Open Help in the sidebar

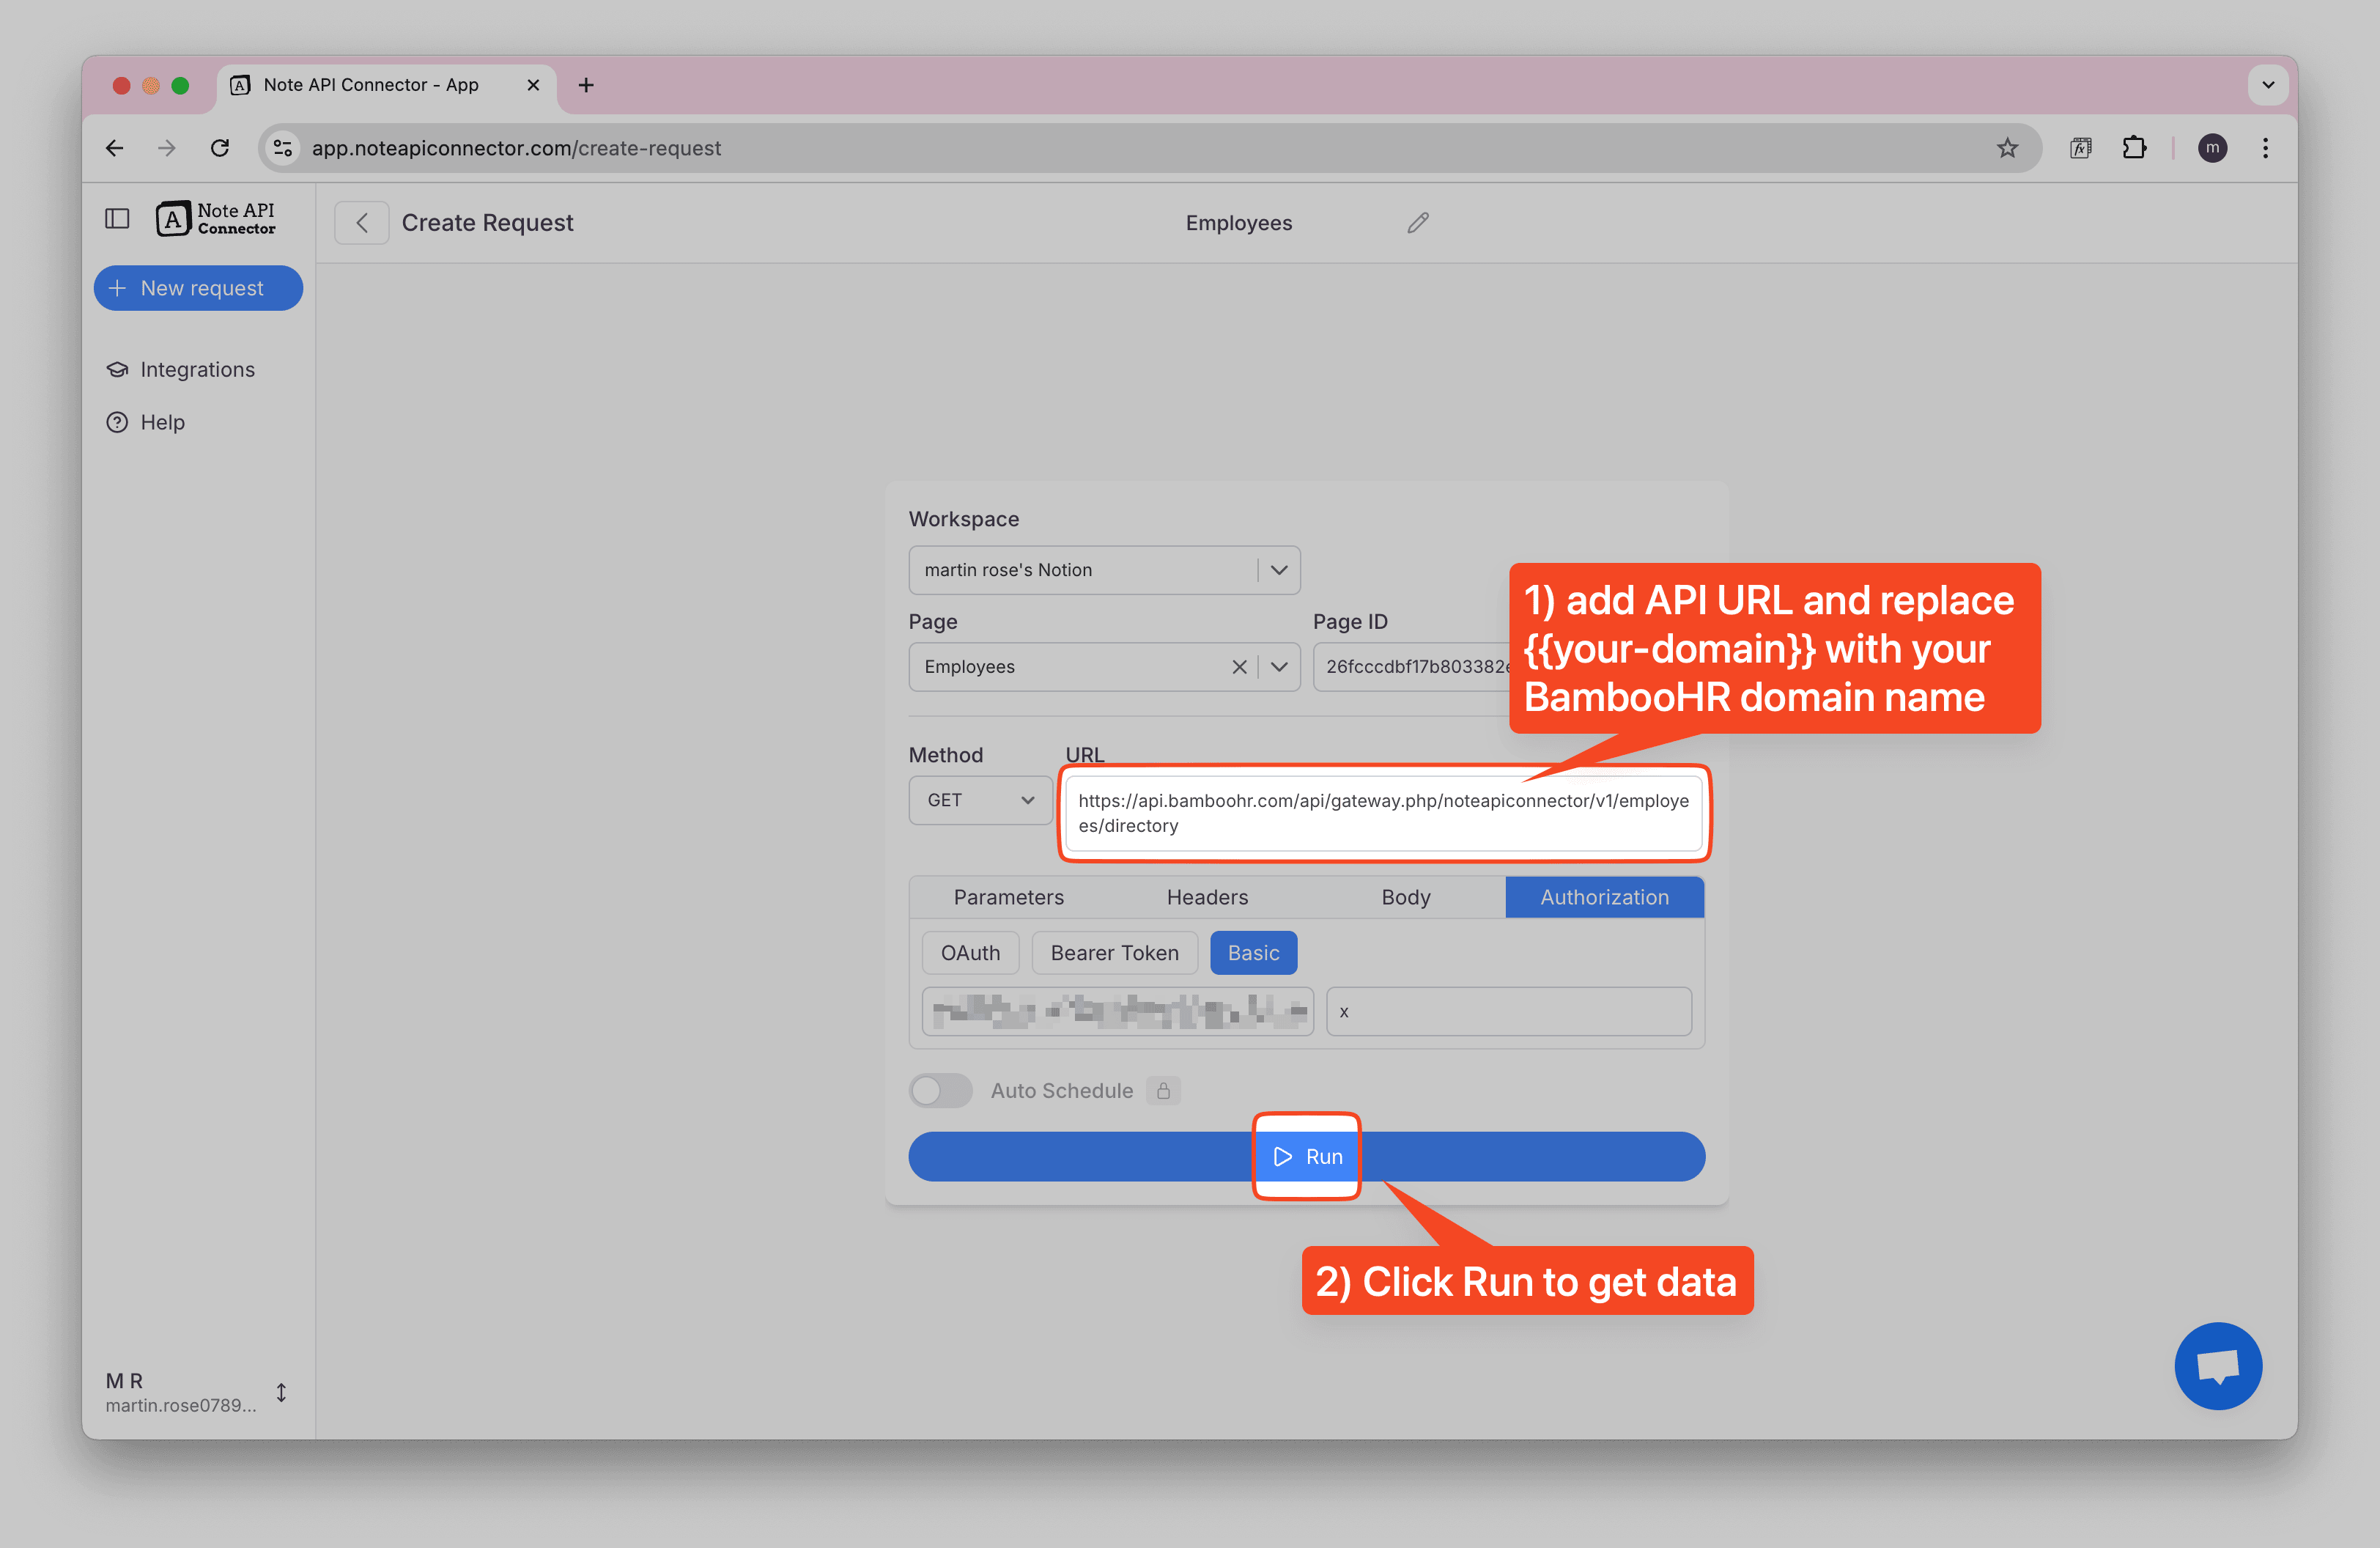pyautogui.click(x=146, y=422)
